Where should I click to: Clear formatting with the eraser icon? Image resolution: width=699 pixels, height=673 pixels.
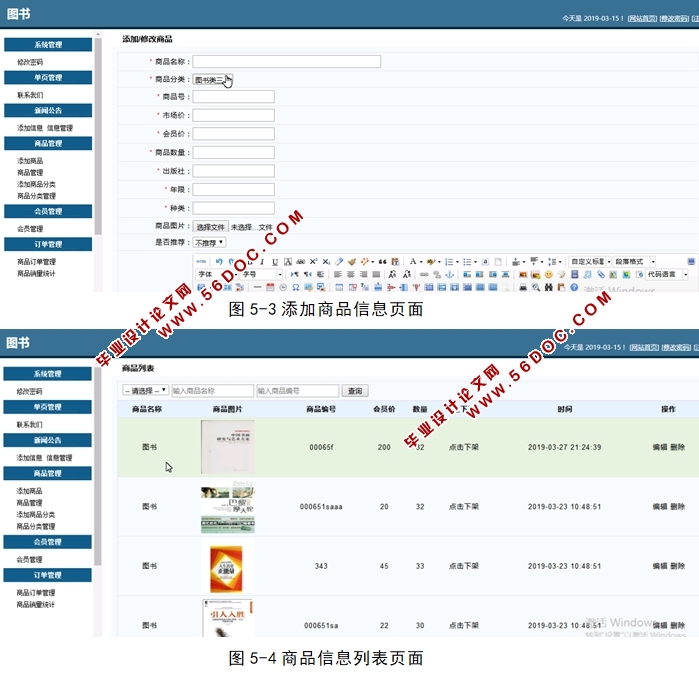click(x=339, y=262)
